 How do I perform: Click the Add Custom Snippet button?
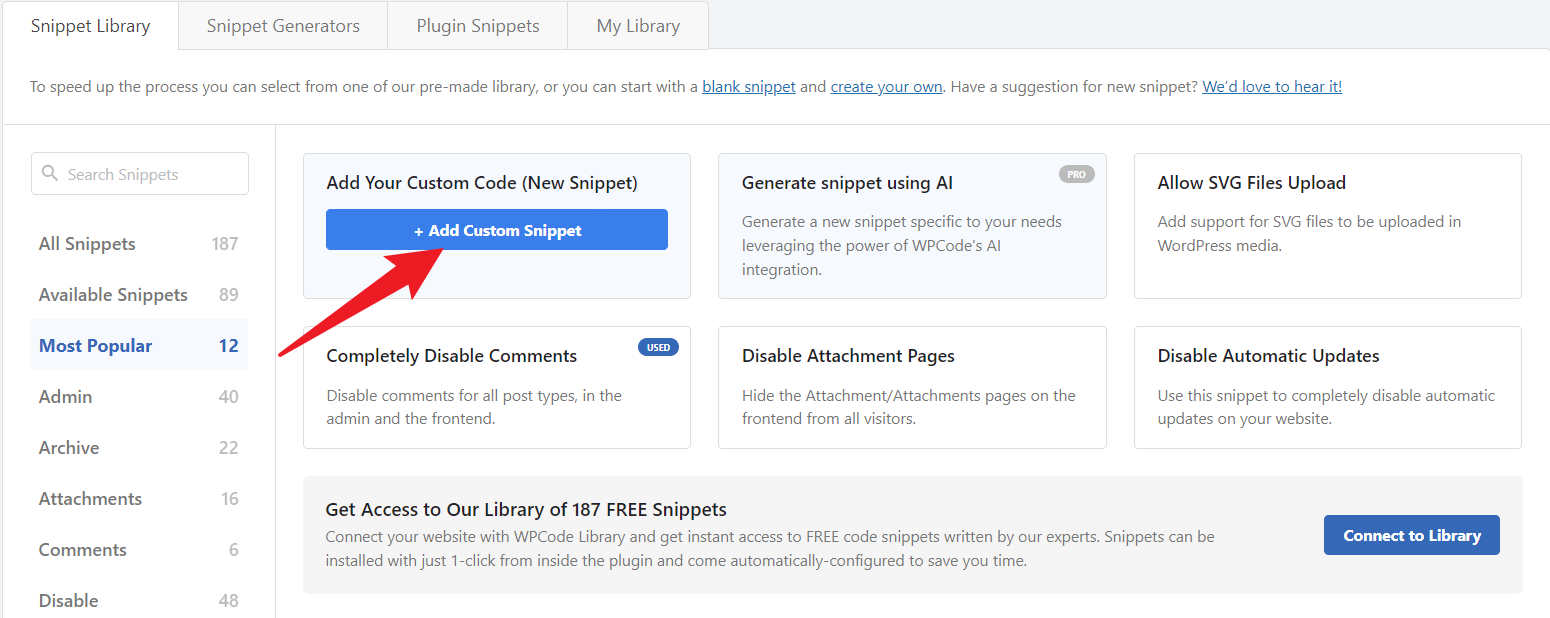pyautogui.click(x=496, y=229)
